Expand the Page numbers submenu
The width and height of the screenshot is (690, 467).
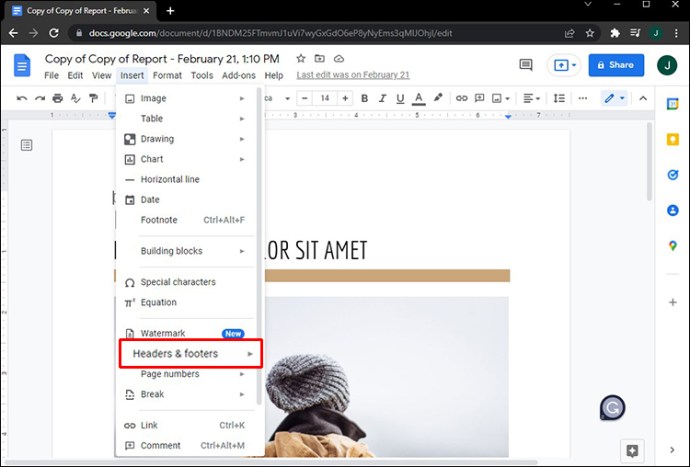tap(185, 374)
